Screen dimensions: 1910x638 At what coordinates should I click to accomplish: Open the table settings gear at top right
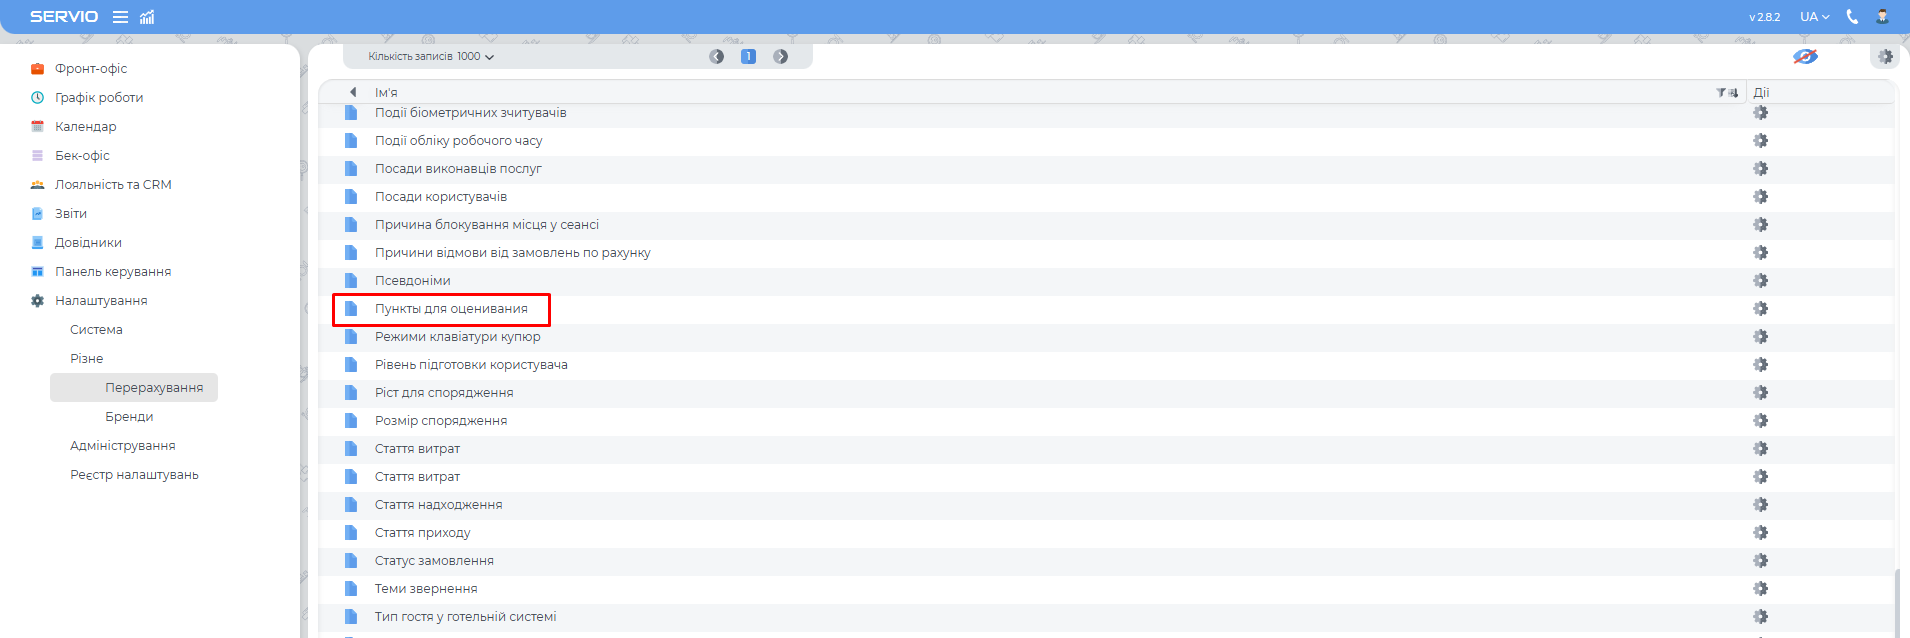pyautogui.click(x=1885, y=57)
